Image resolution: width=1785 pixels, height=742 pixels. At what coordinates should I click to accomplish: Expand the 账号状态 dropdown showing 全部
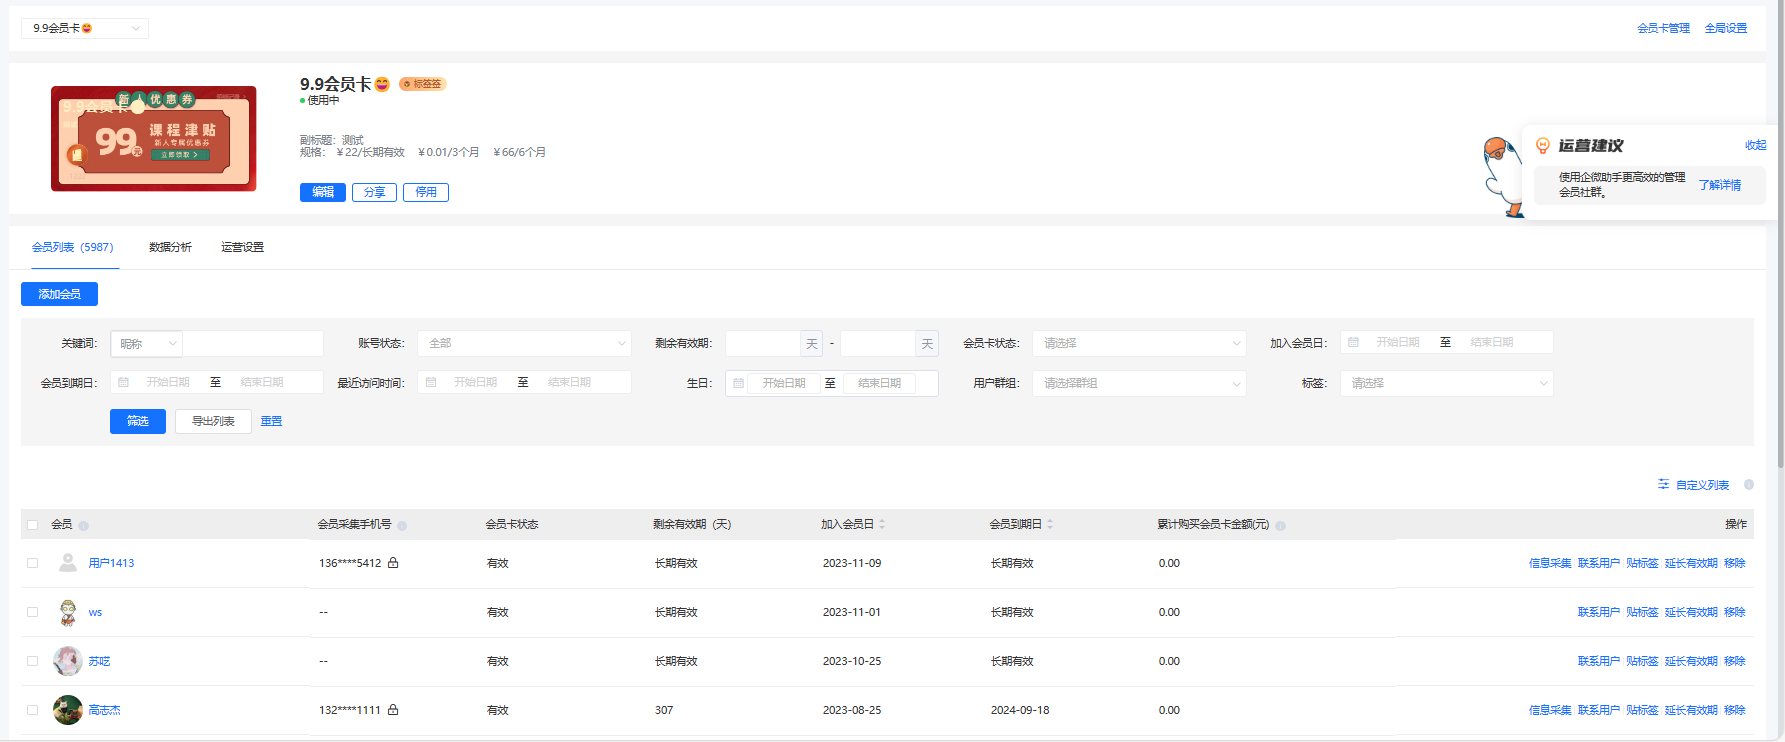524,343
